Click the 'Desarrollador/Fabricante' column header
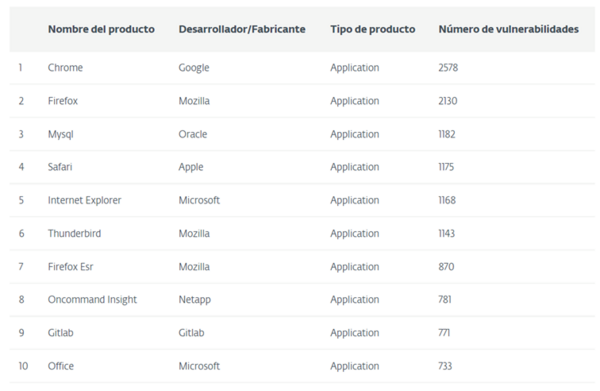The height and width of the screenshot is (391, 600). point(242,29)
